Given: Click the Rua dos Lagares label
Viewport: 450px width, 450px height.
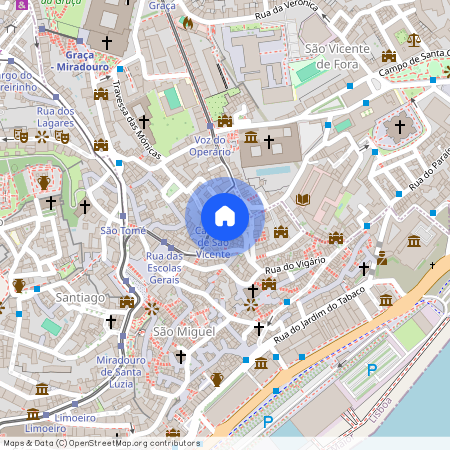Looking at the screenshot, I should coord(55,117).
